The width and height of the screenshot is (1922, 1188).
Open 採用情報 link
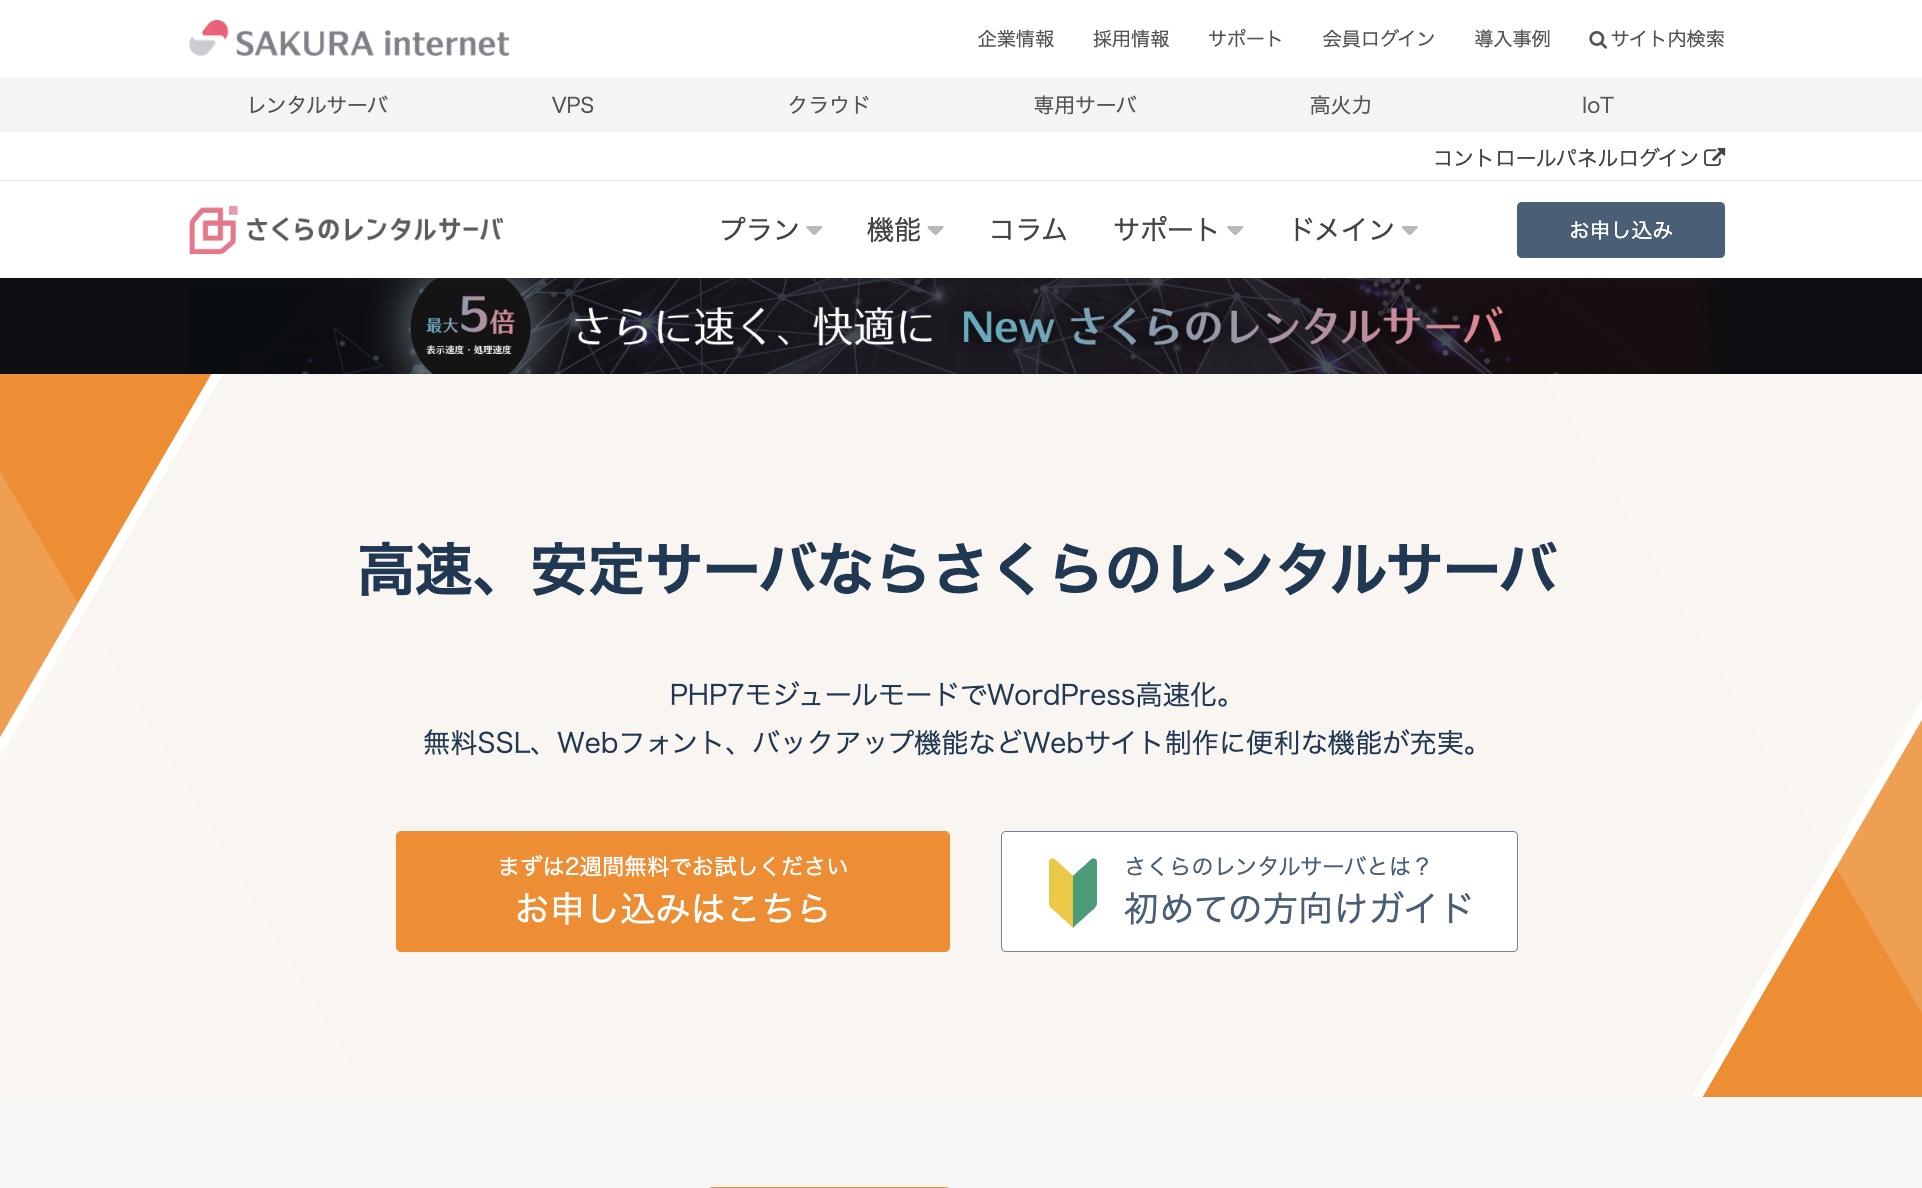pyautogui.click(x=1131, y=39)
